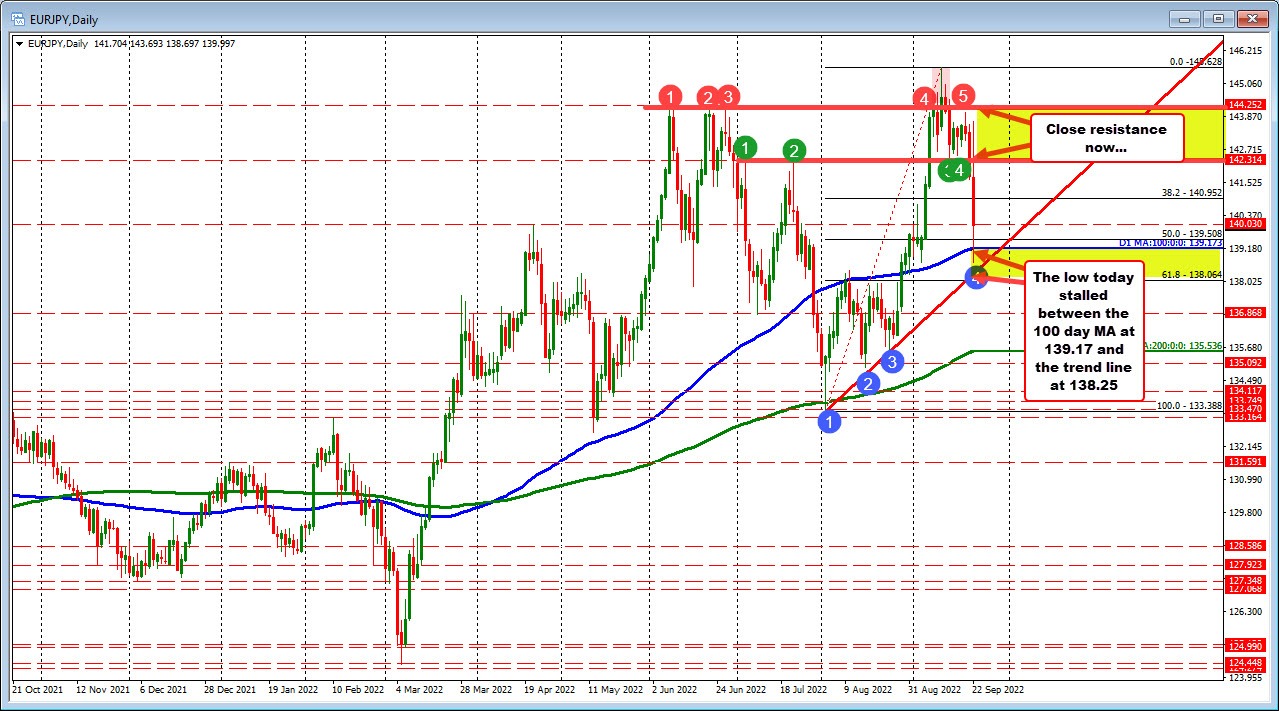This screenshot has height=711, width=1279.
Task: Click the red price label 128.586
Action: [x=1243, y=546]
